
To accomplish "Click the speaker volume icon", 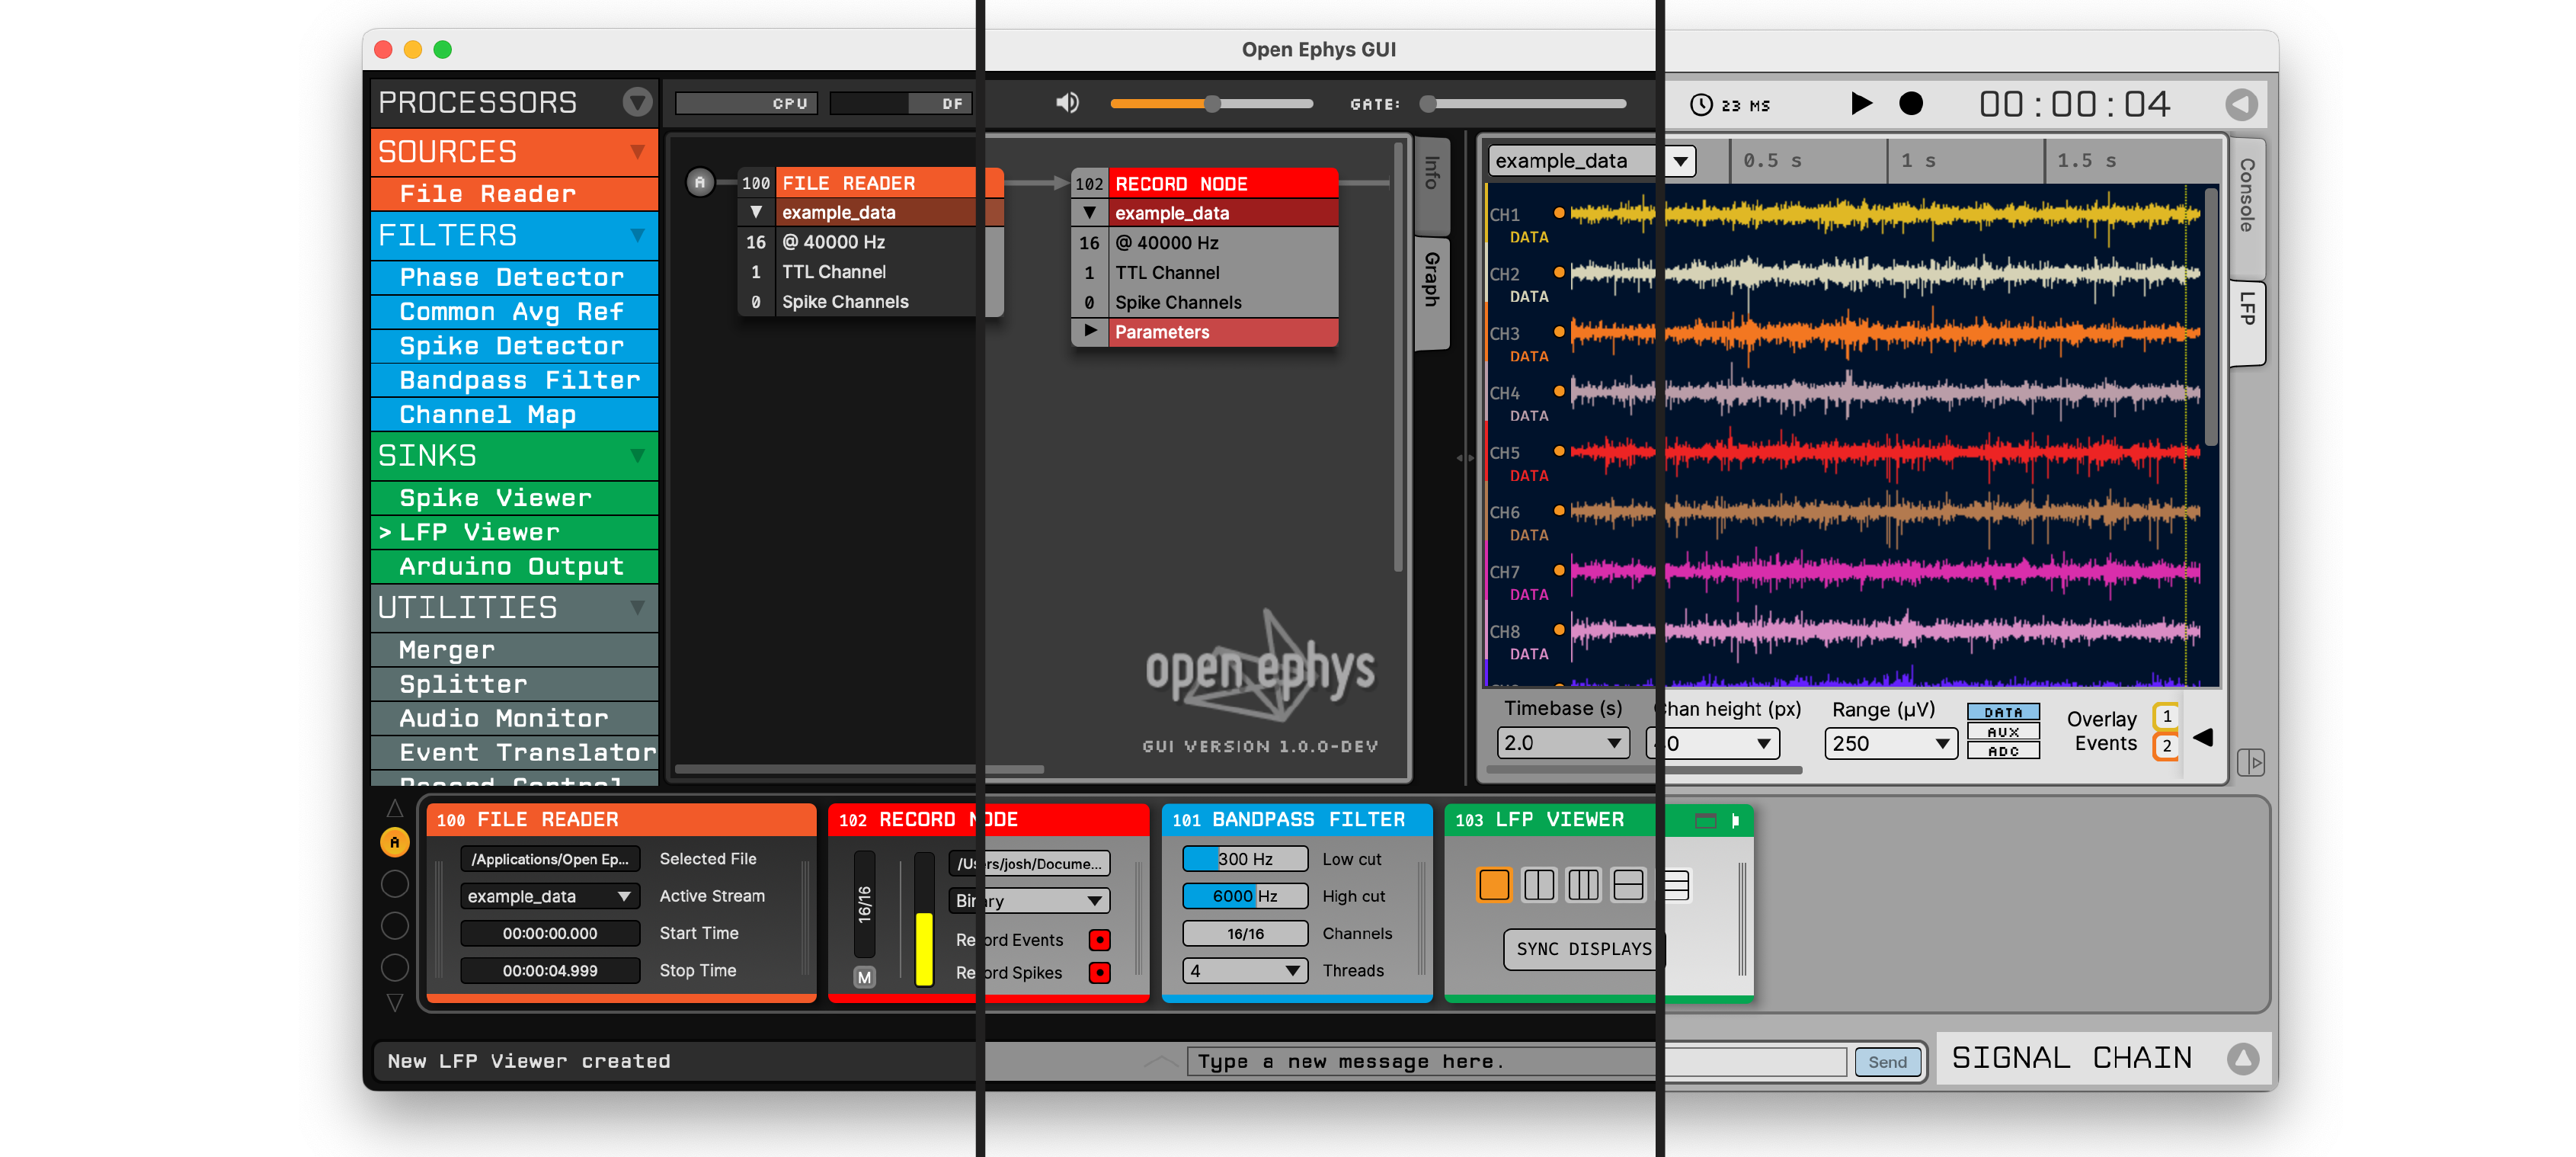I will tap(1067, 103).
